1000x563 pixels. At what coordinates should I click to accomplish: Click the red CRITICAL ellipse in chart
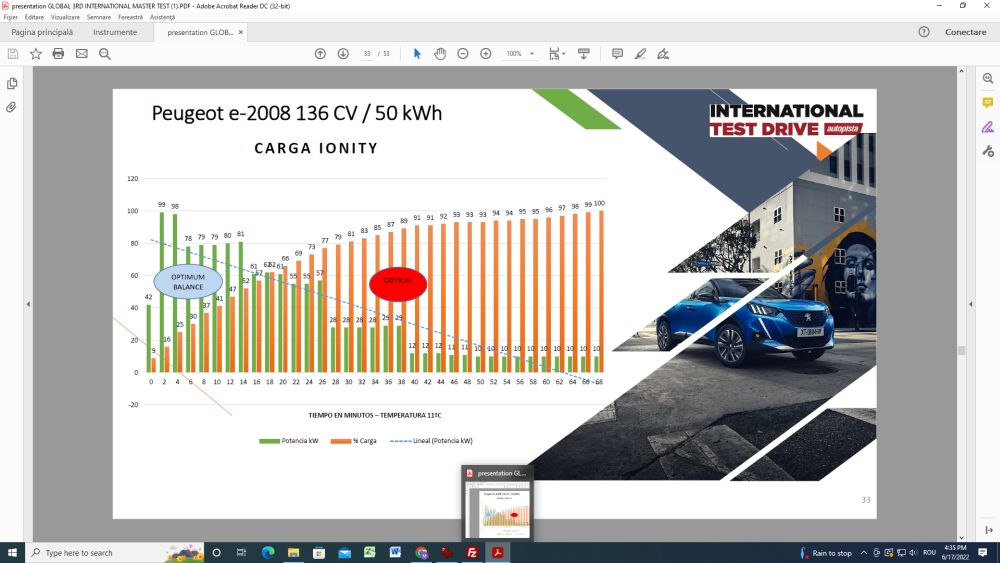398,284
